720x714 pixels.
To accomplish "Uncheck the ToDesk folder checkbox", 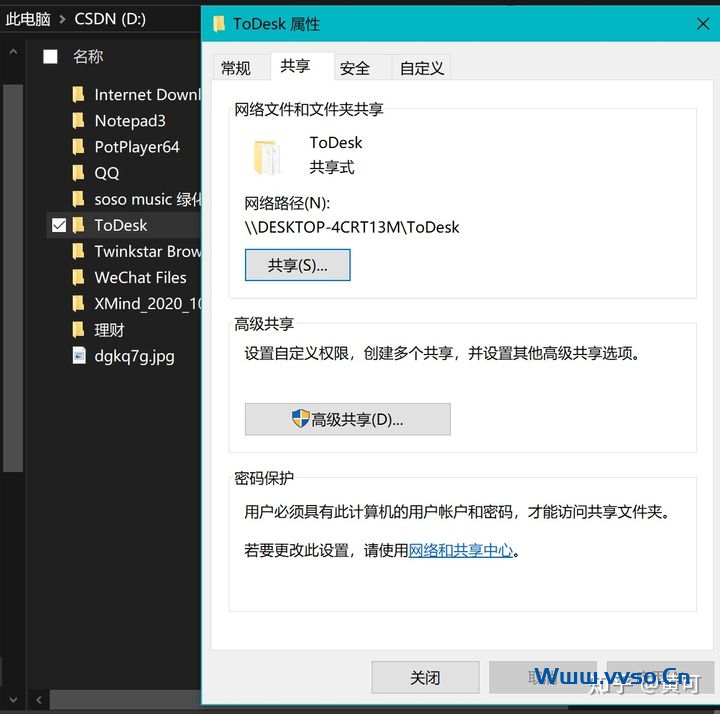I will [x=59, y=225].
